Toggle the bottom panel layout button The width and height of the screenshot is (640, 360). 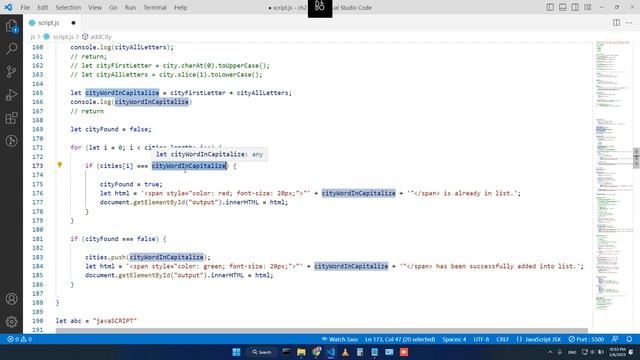[x=562, y=7]
